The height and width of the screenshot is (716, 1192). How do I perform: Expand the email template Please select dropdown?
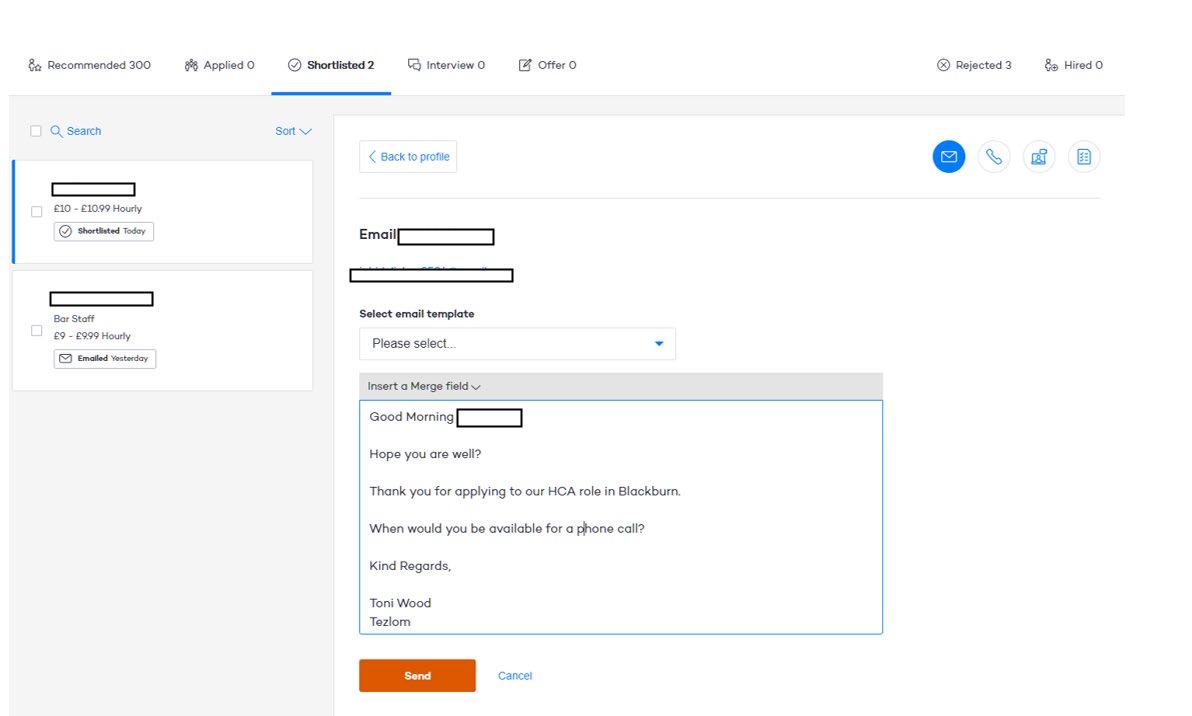(x=517, y=343)
